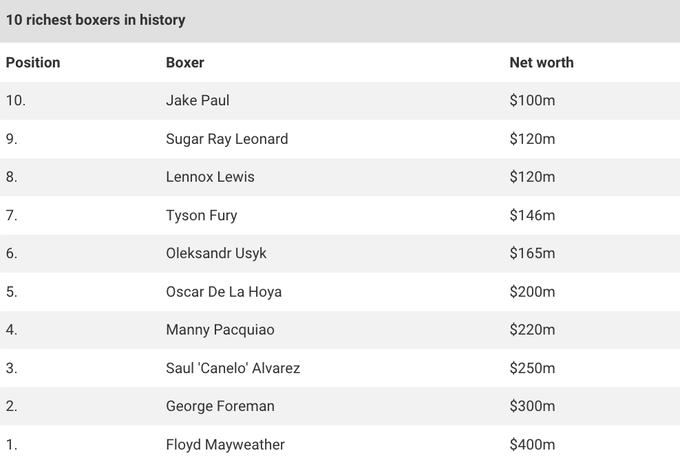
Task: Select the Sugar Ray Leonard cell
Action: coord(226,139)
